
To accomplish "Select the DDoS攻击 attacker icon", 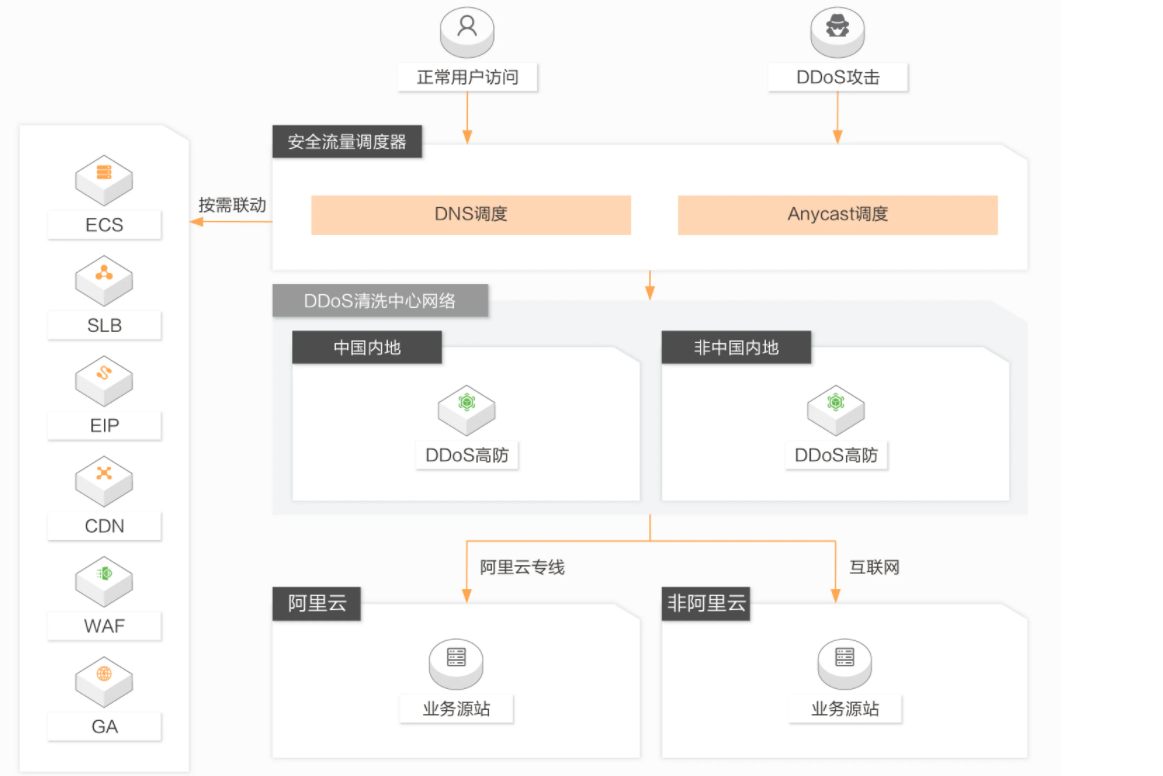I will coord(837,31).
